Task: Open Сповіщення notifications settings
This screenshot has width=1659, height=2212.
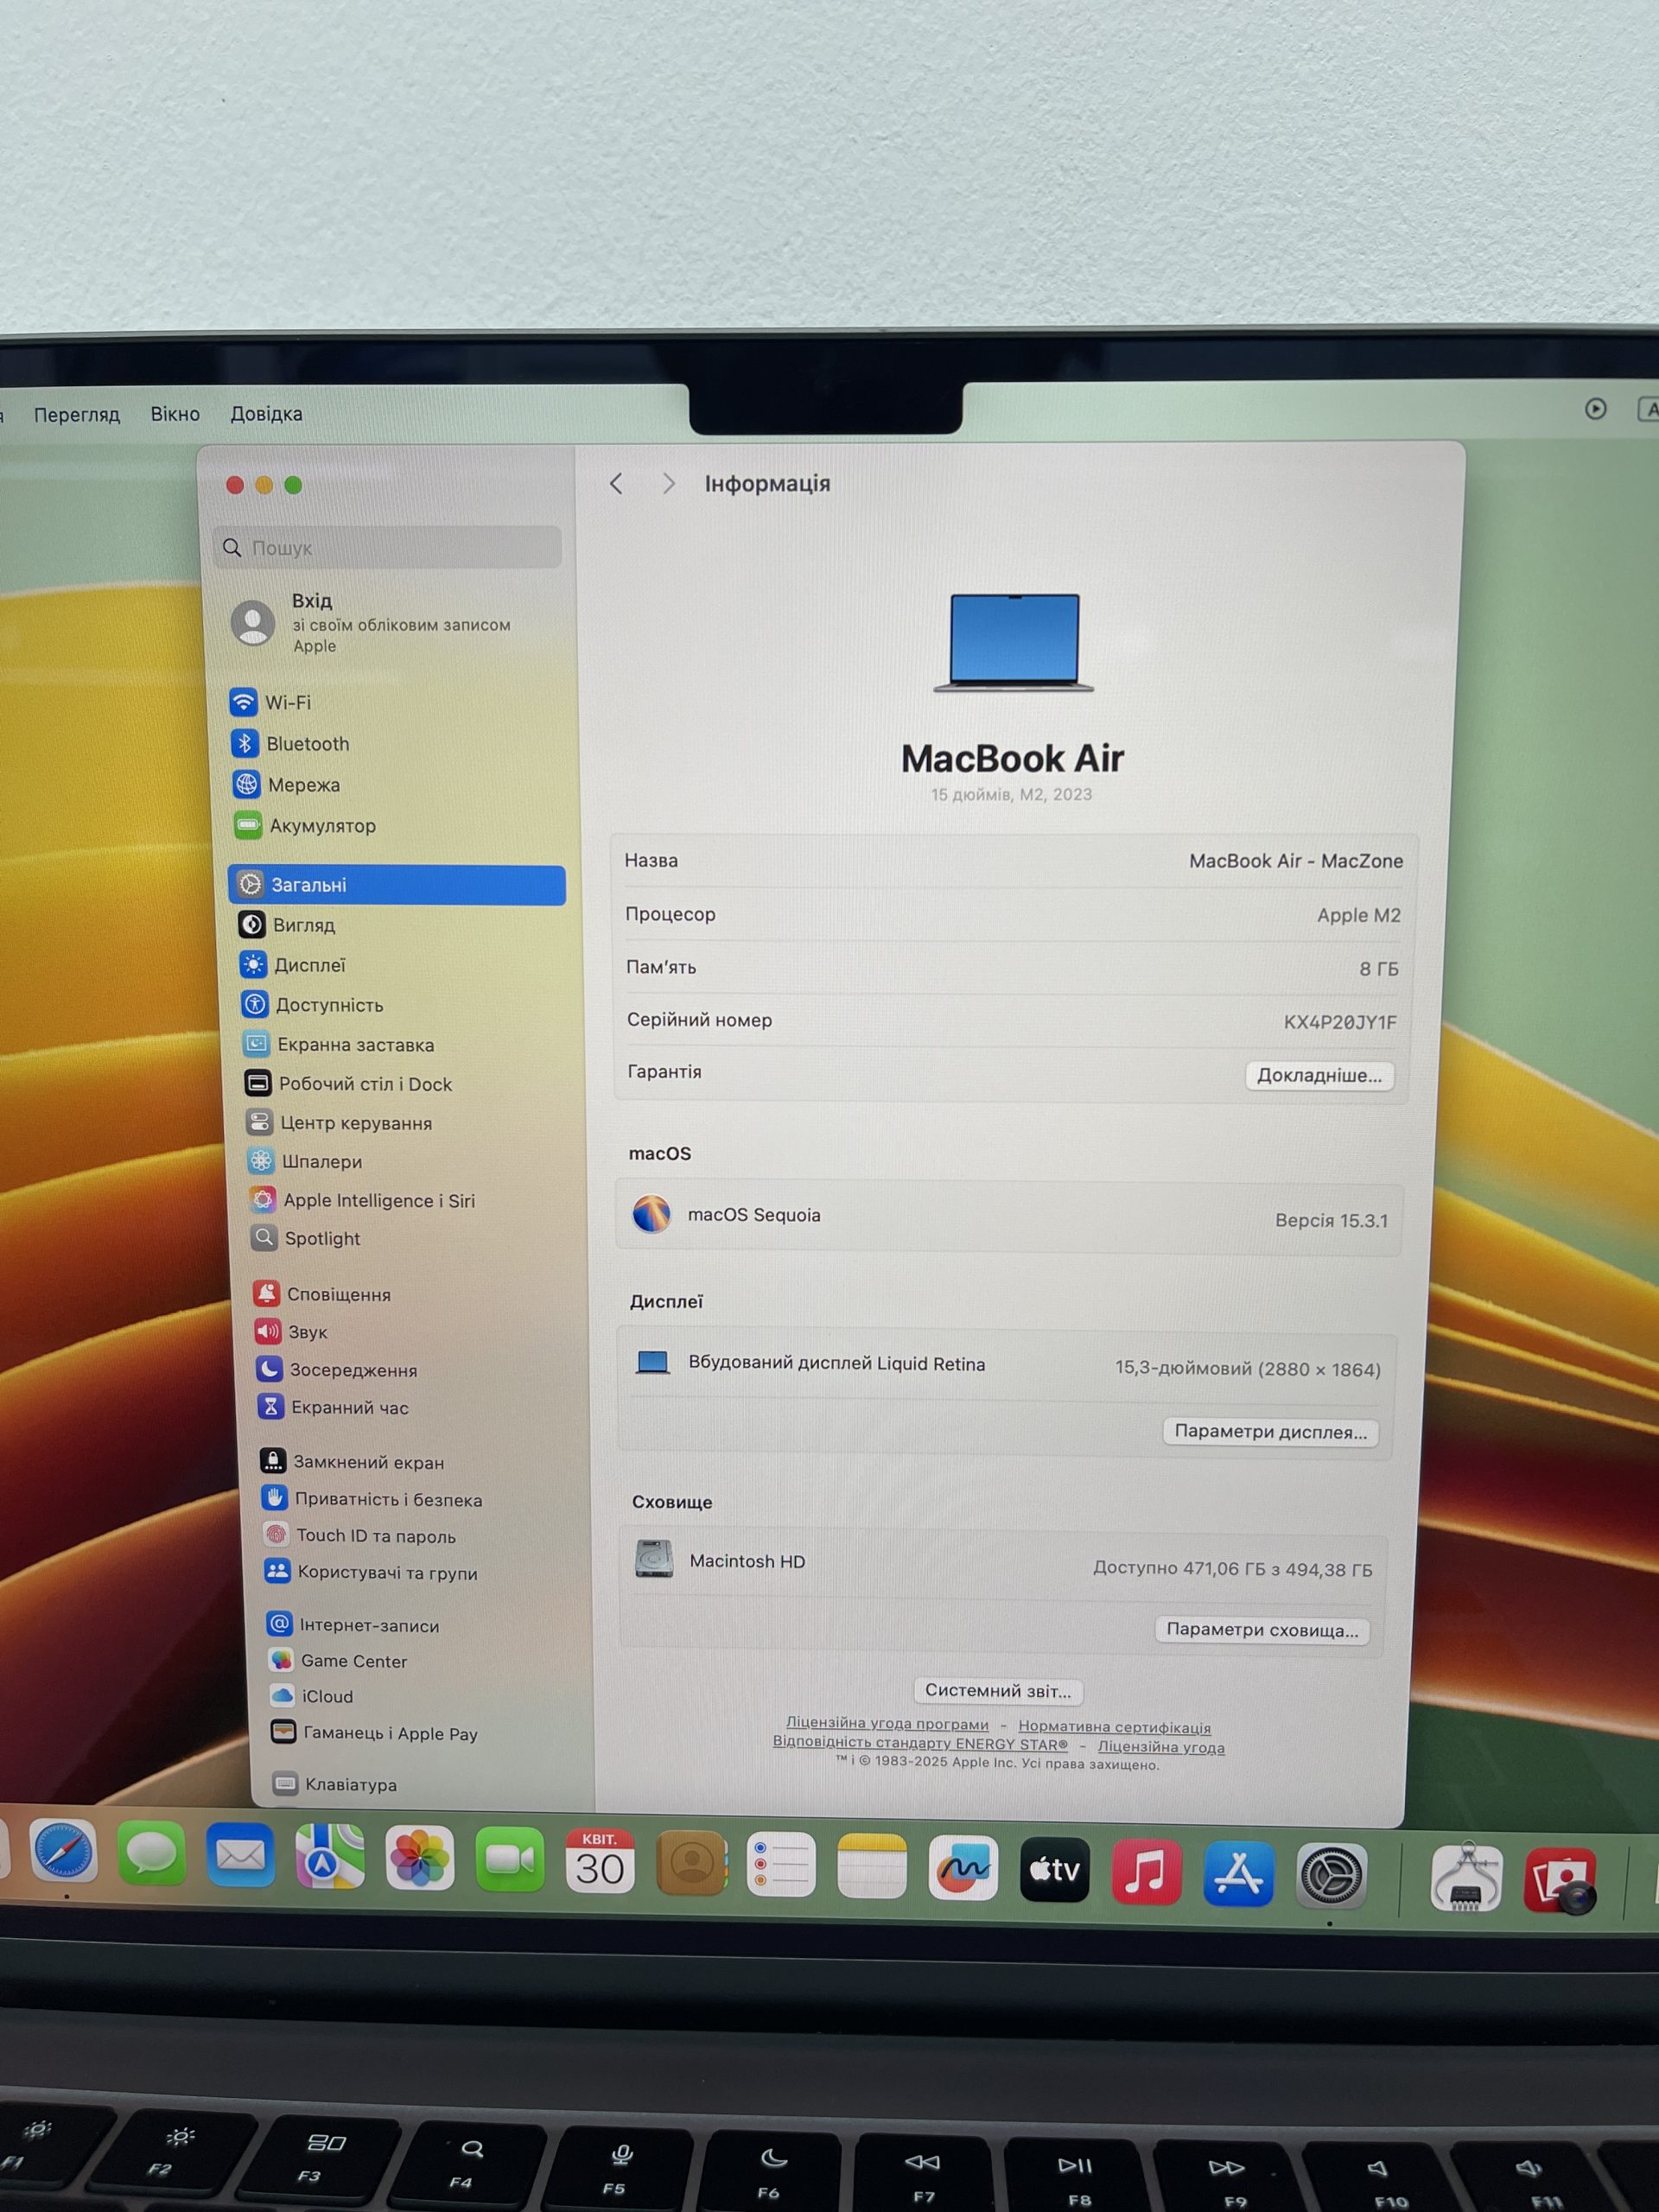Action: tap(322, 1294)
